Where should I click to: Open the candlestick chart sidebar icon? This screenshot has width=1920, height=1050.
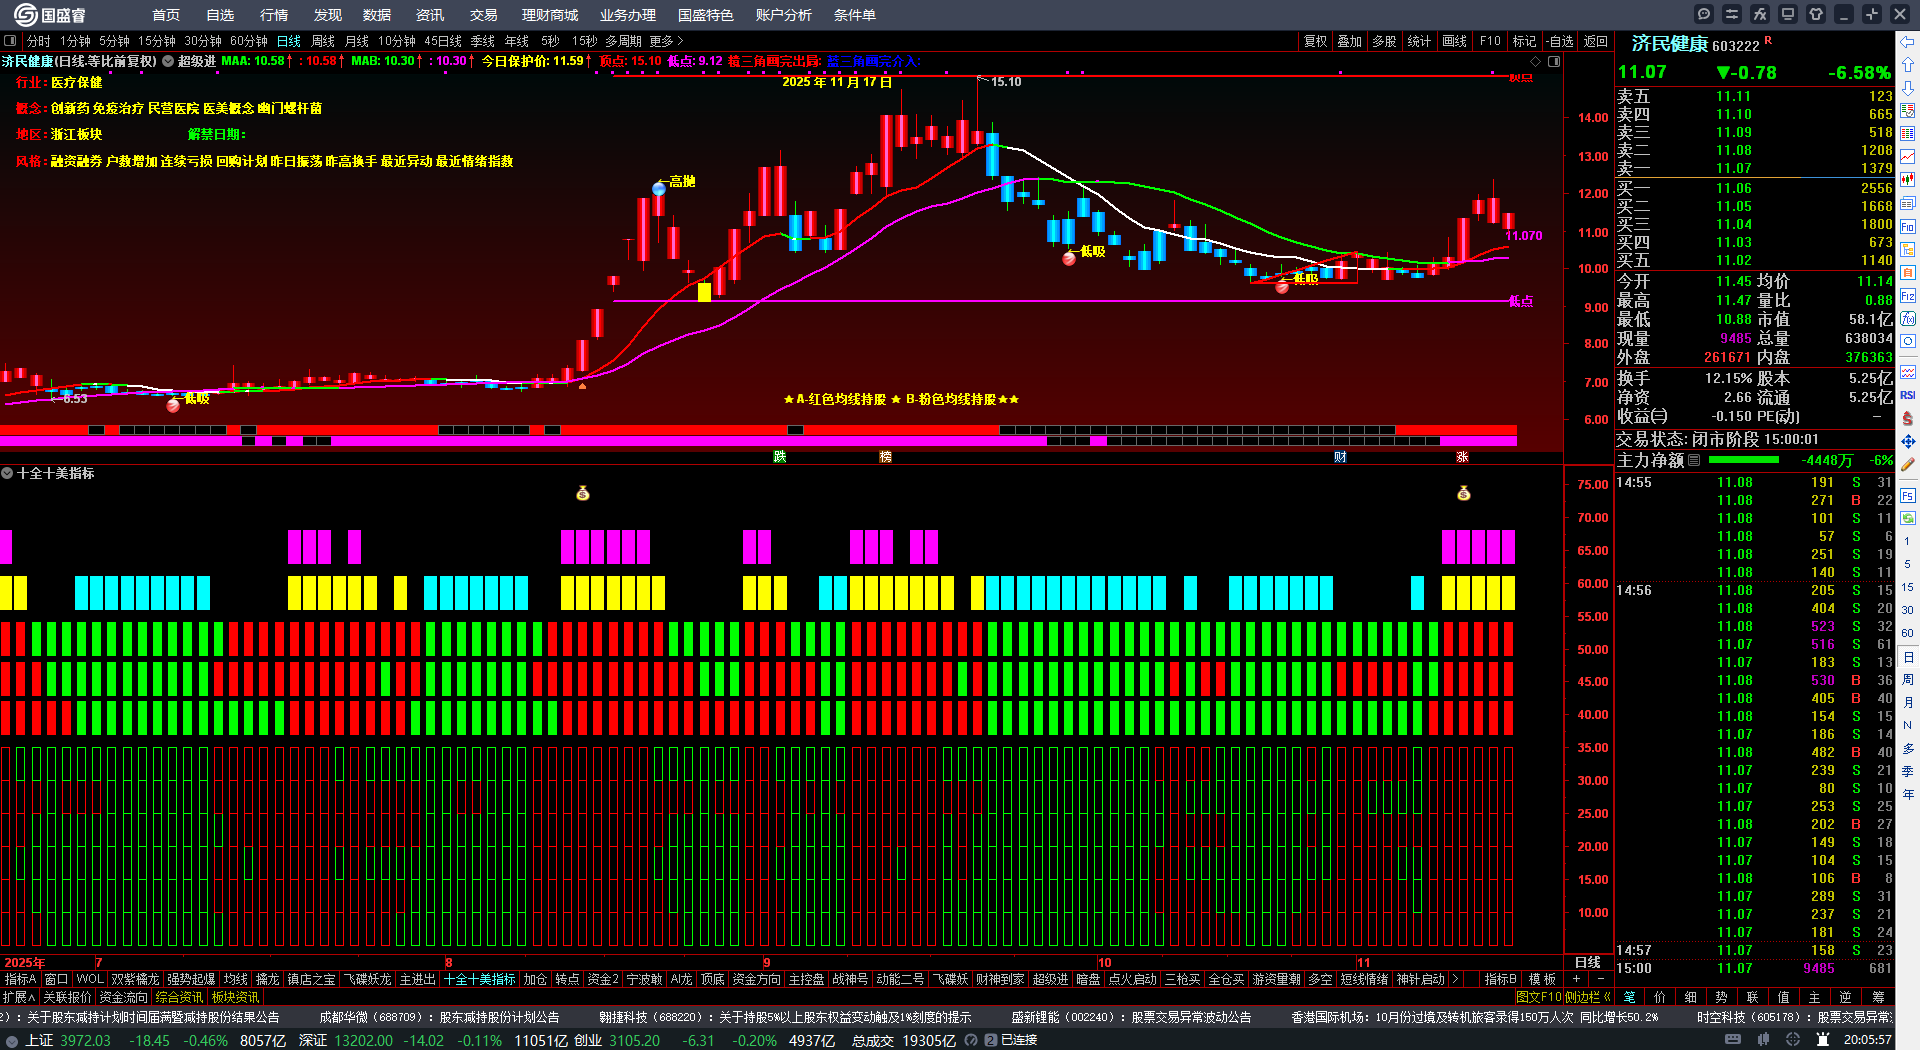click(x=1908, y=180)
